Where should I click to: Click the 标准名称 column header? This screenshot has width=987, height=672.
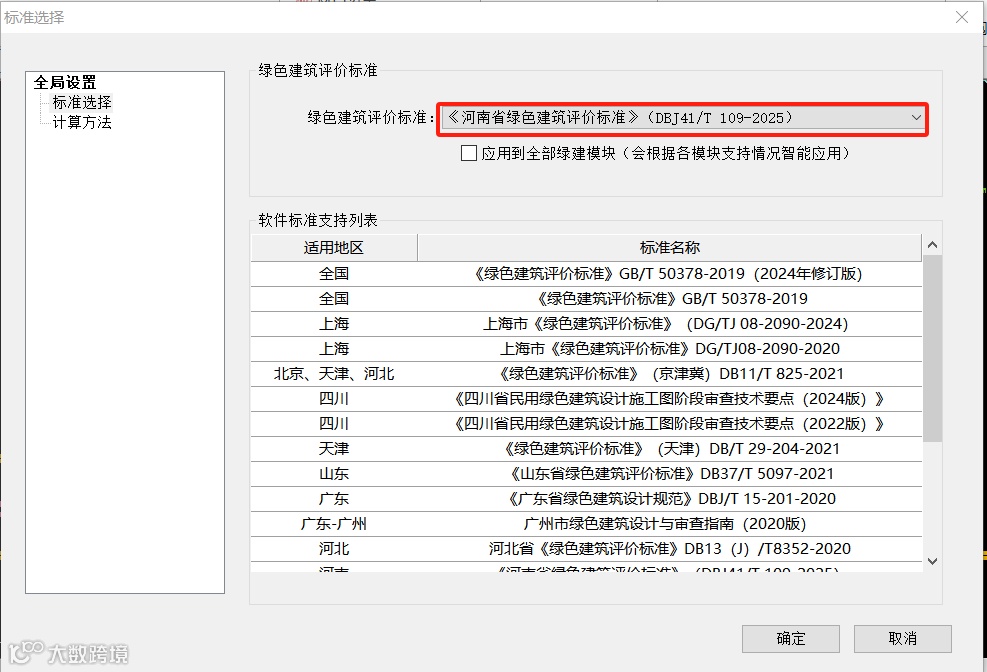[670, 247]
